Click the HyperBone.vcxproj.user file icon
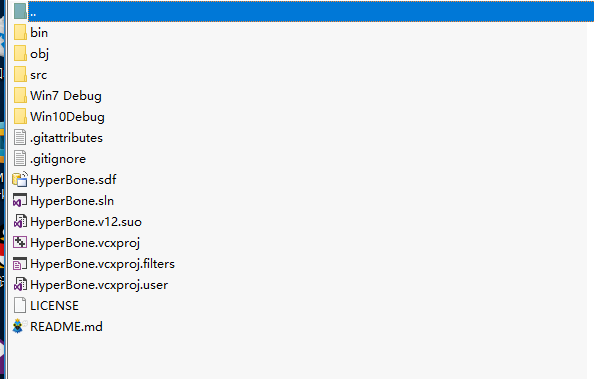Image resolution: width=594 pixels, height=379 pixels. pyautogui.click(x=20, y=285)
